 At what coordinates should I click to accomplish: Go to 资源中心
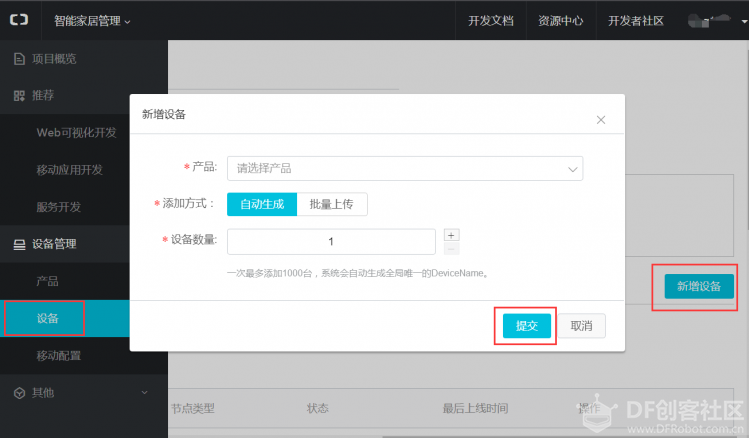561,21
